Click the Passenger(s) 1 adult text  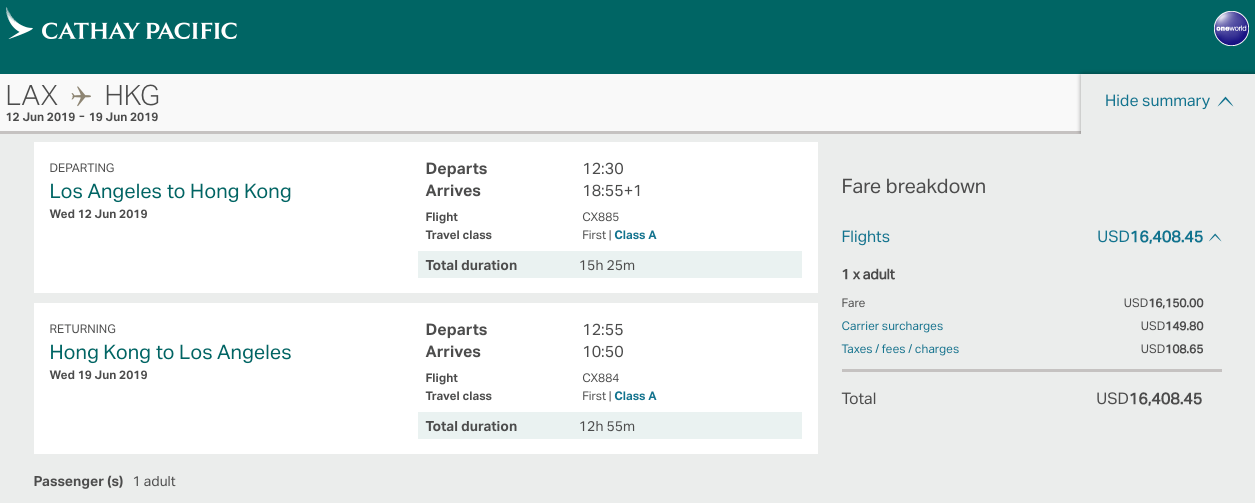coord(105,481)
